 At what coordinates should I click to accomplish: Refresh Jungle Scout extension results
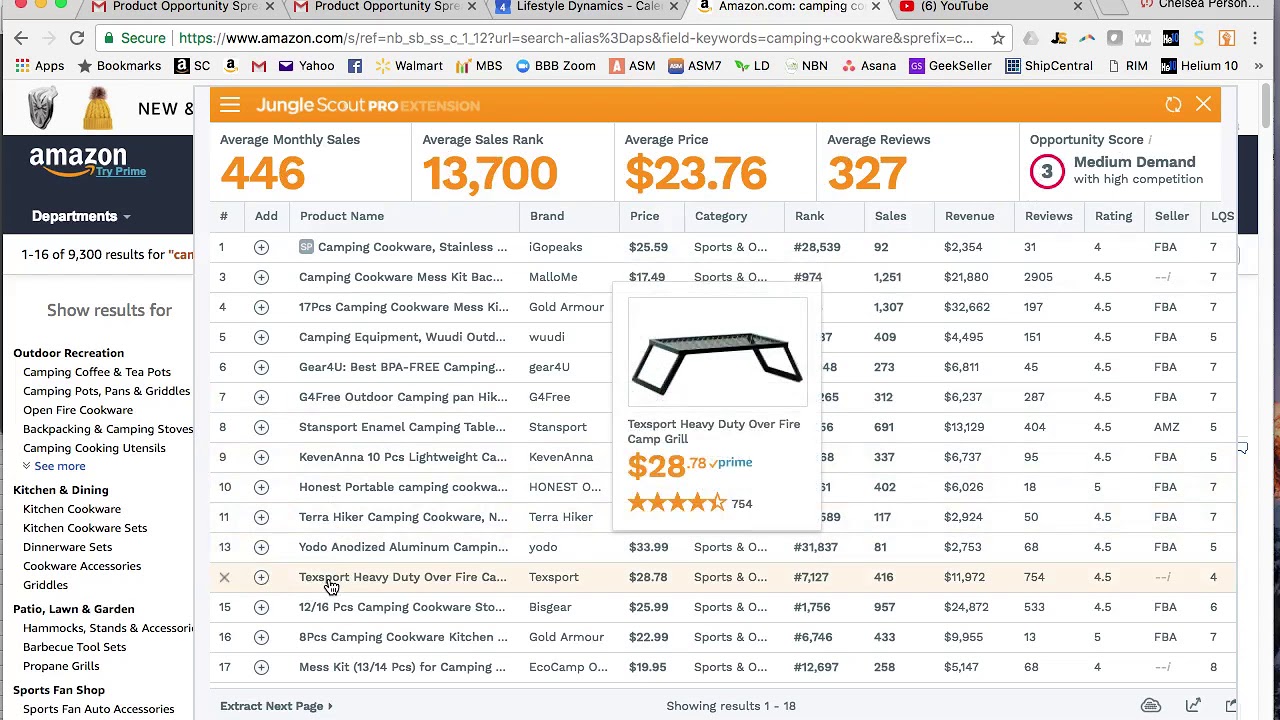pyautogui.click(x=1173, y=105)
